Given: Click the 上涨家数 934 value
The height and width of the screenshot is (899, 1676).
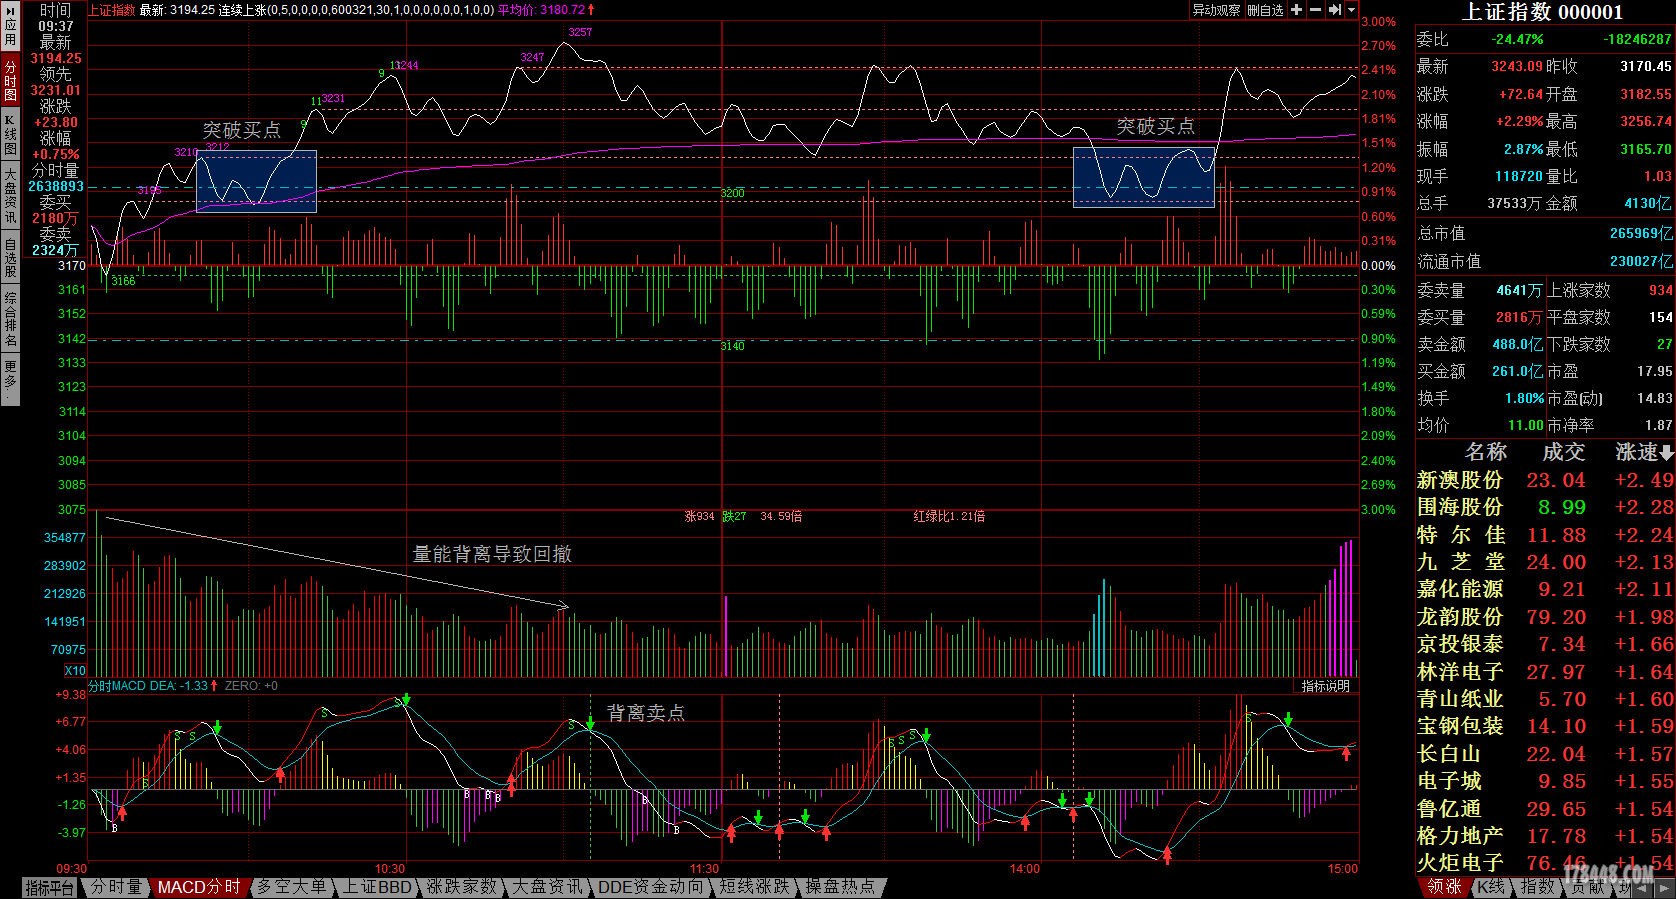Looking at the screenshot, I should 1660,290.
